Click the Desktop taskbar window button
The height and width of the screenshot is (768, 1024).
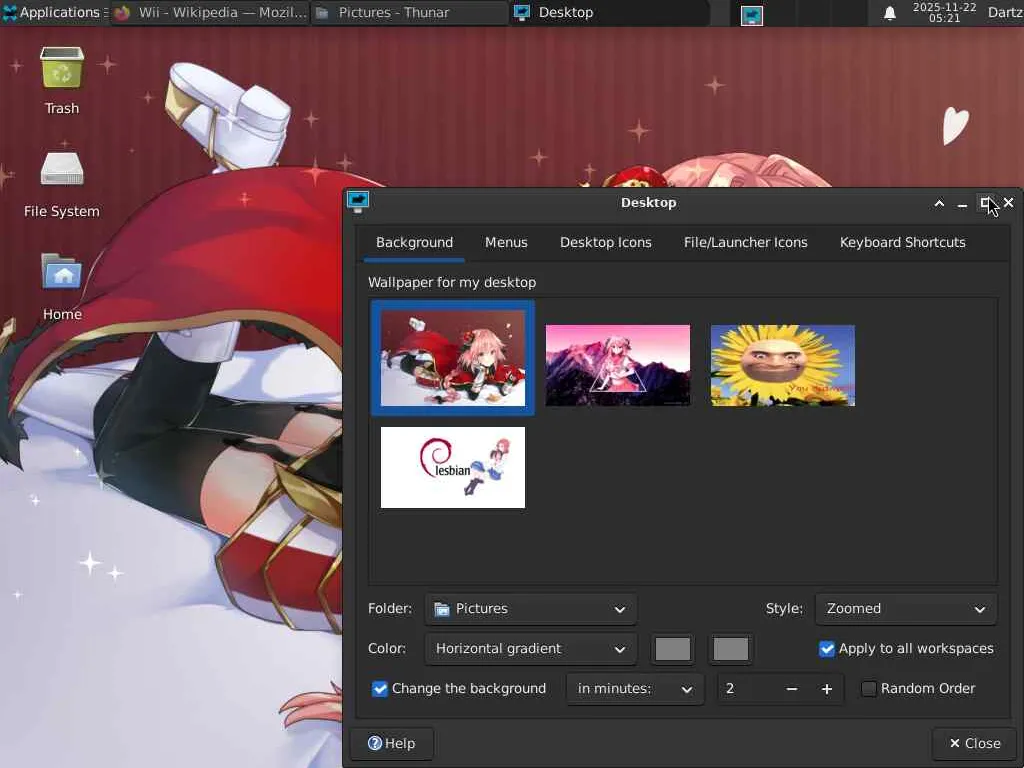tap(609, 12)
